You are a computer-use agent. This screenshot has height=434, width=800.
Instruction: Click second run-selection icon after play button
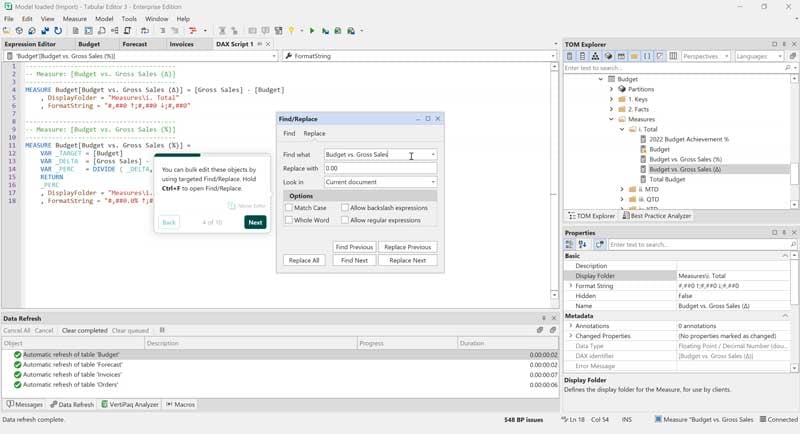coord(338,31)
